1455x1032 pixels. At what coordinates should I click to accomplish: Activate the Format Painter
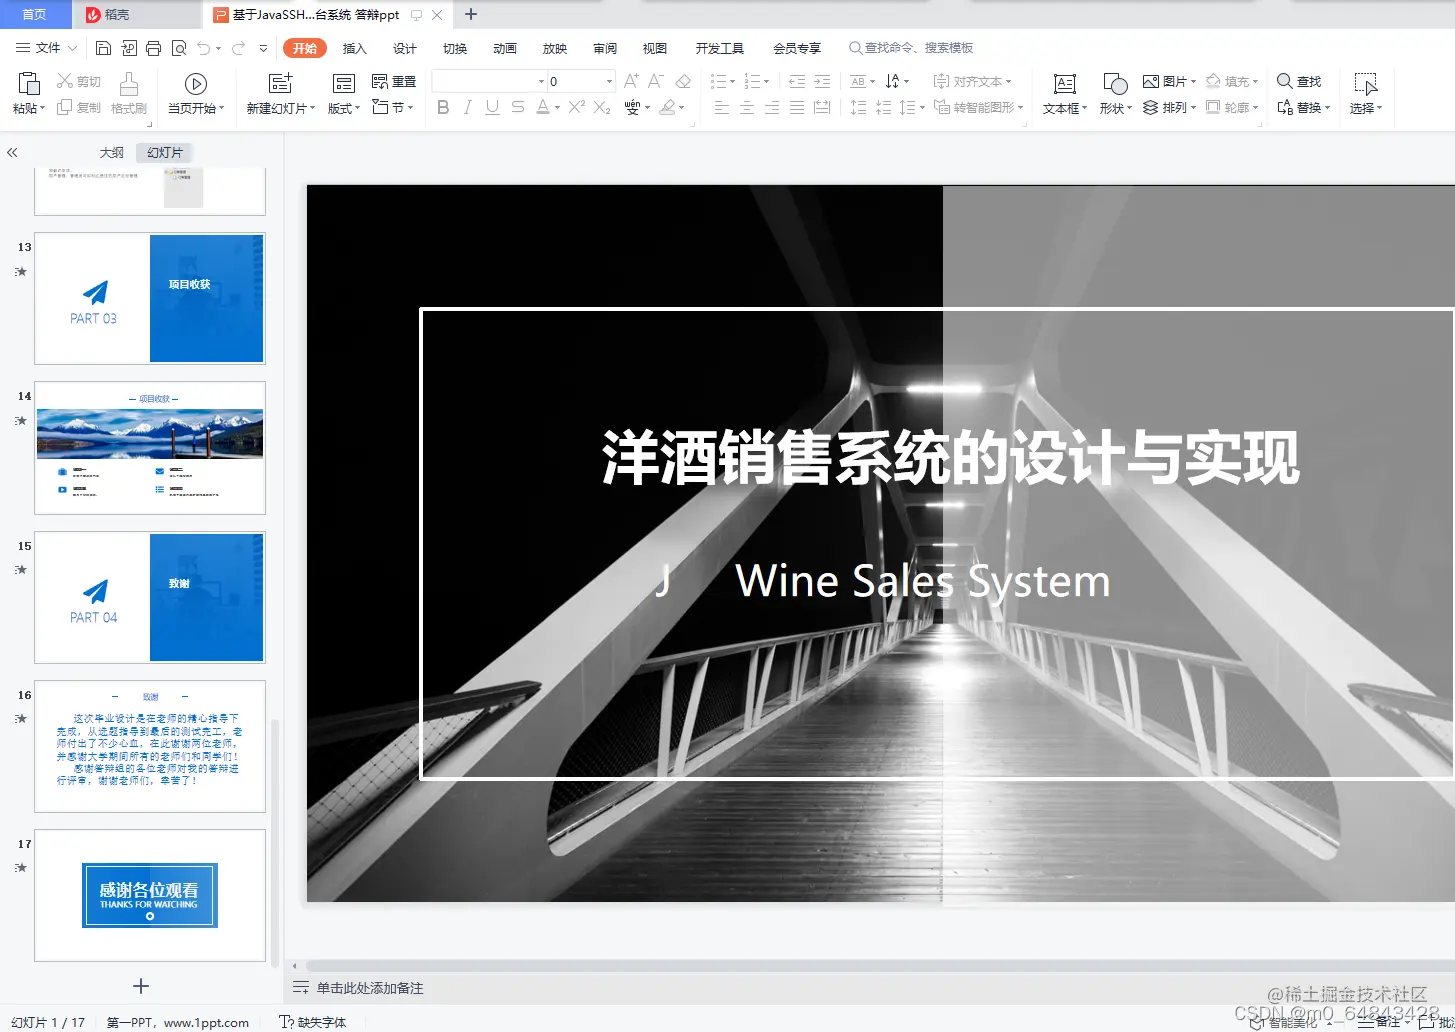point(129,95)
